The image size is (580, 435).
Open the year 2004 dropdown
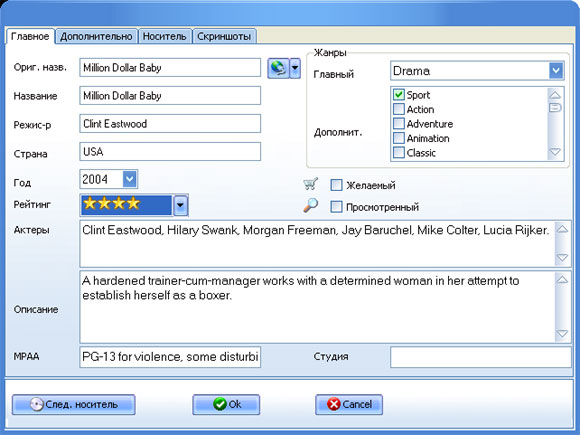(129, 179)
